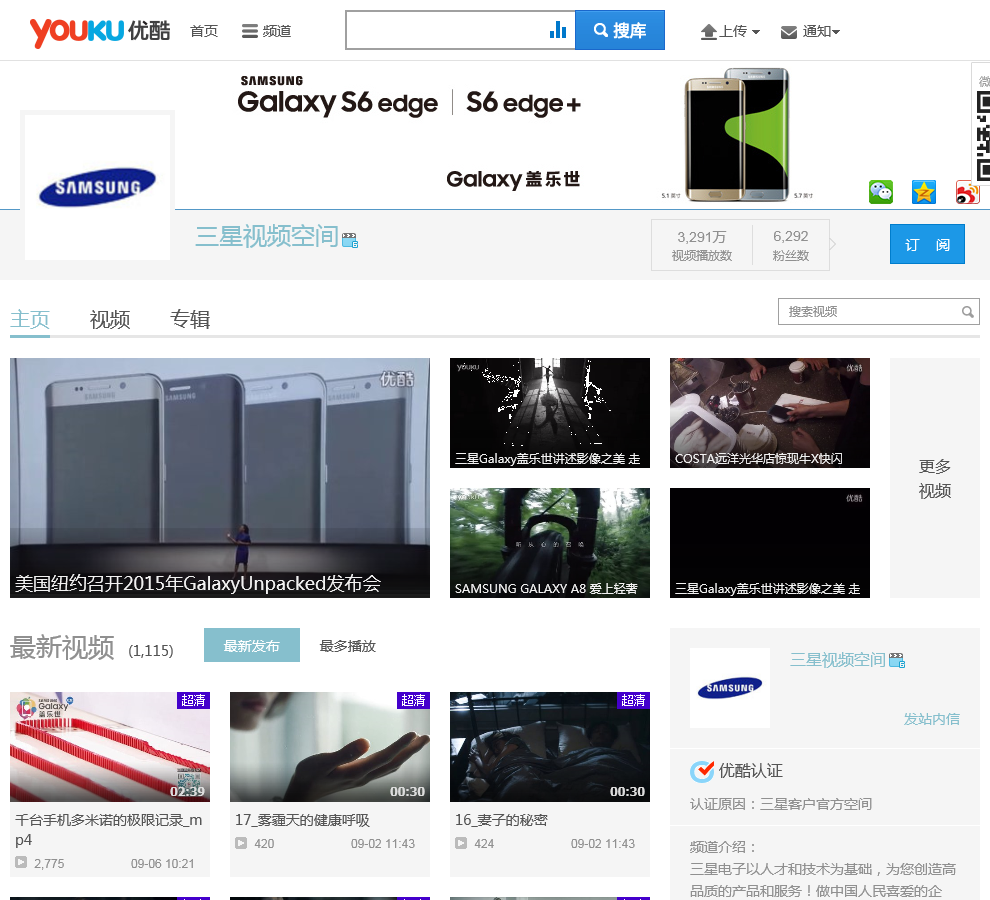The height and width of the screenshot is (900, 990).
Task: Expand the arrow beside fan stats
Action: 833,244
